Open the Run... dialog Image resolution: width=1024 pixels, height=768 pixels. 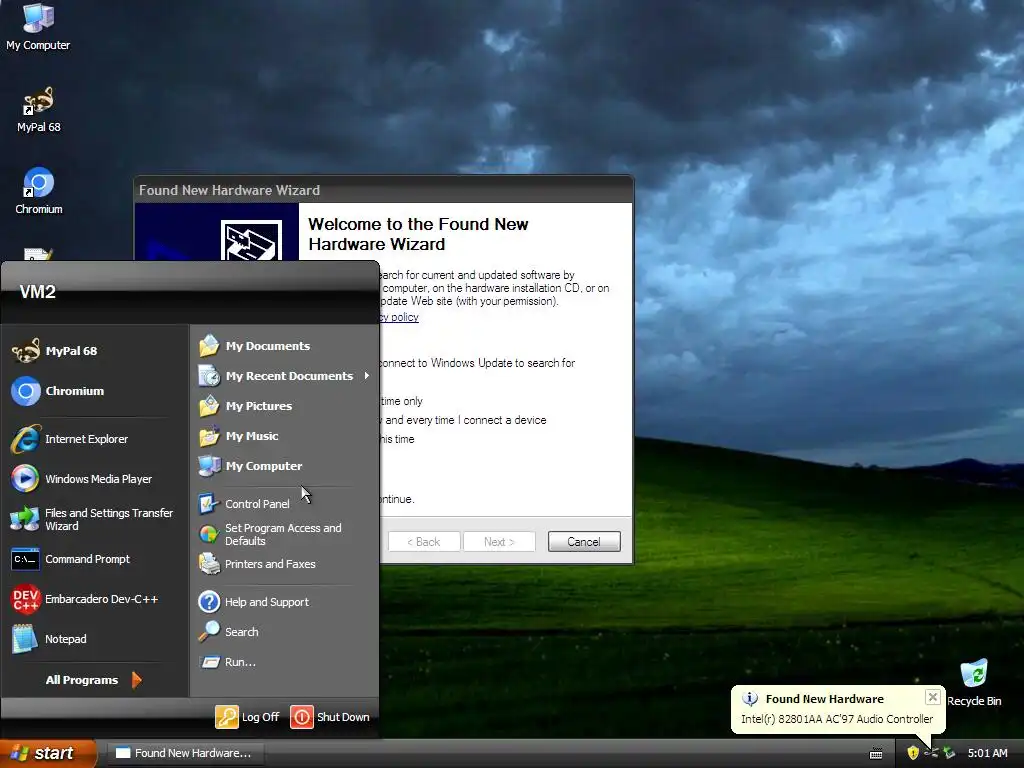[284, 662]
